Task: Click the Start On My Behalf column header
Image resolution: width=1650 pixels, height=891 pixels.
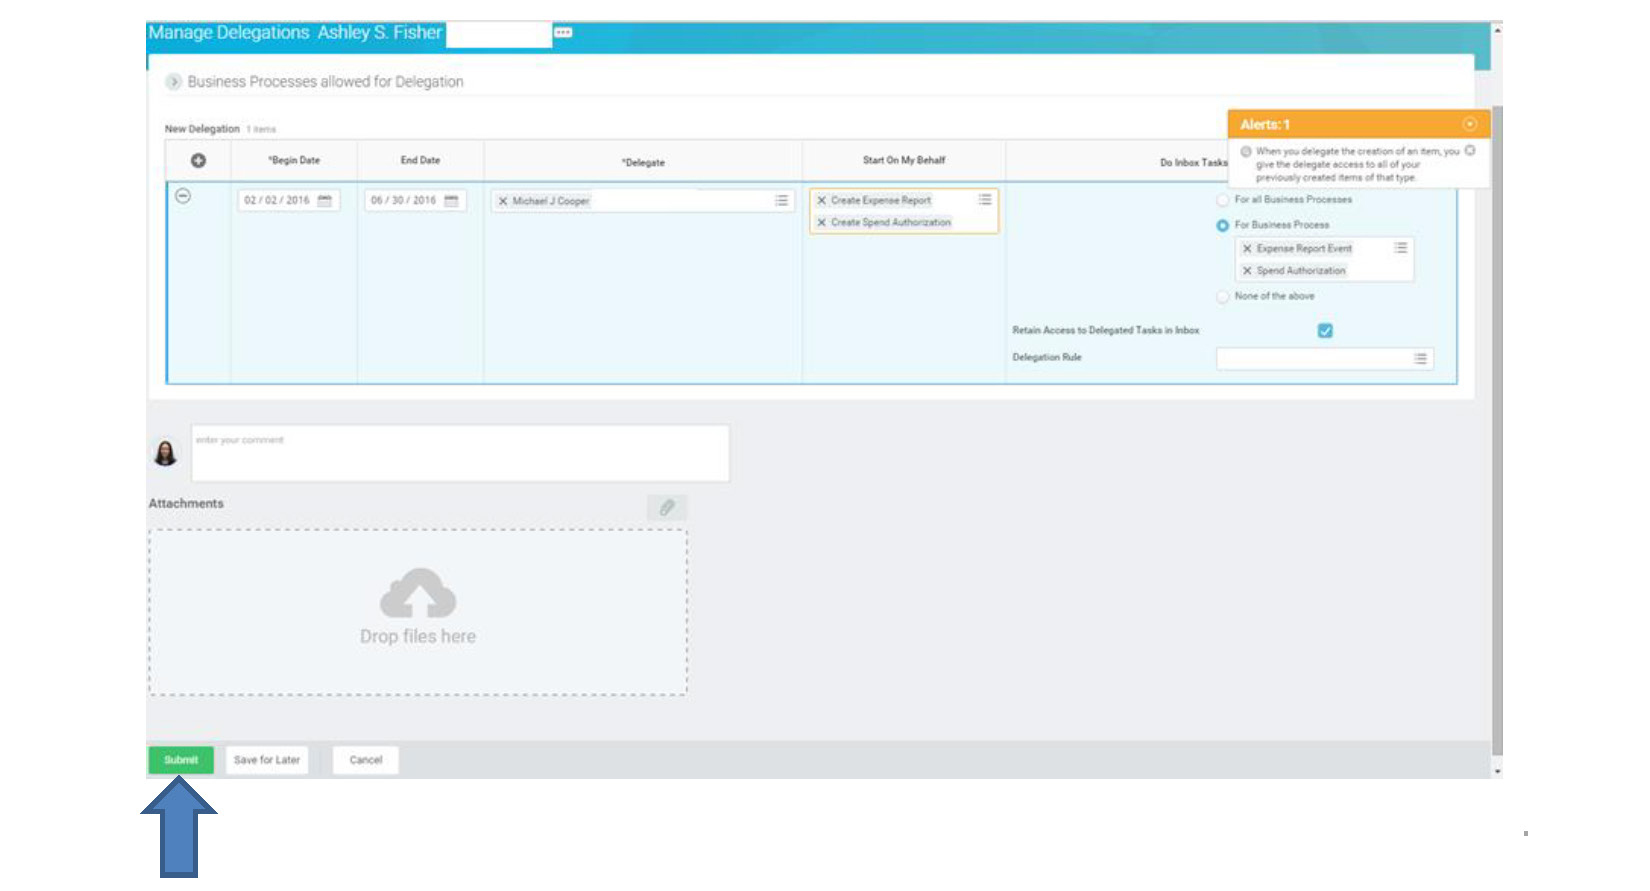Action: coord(904,160)
